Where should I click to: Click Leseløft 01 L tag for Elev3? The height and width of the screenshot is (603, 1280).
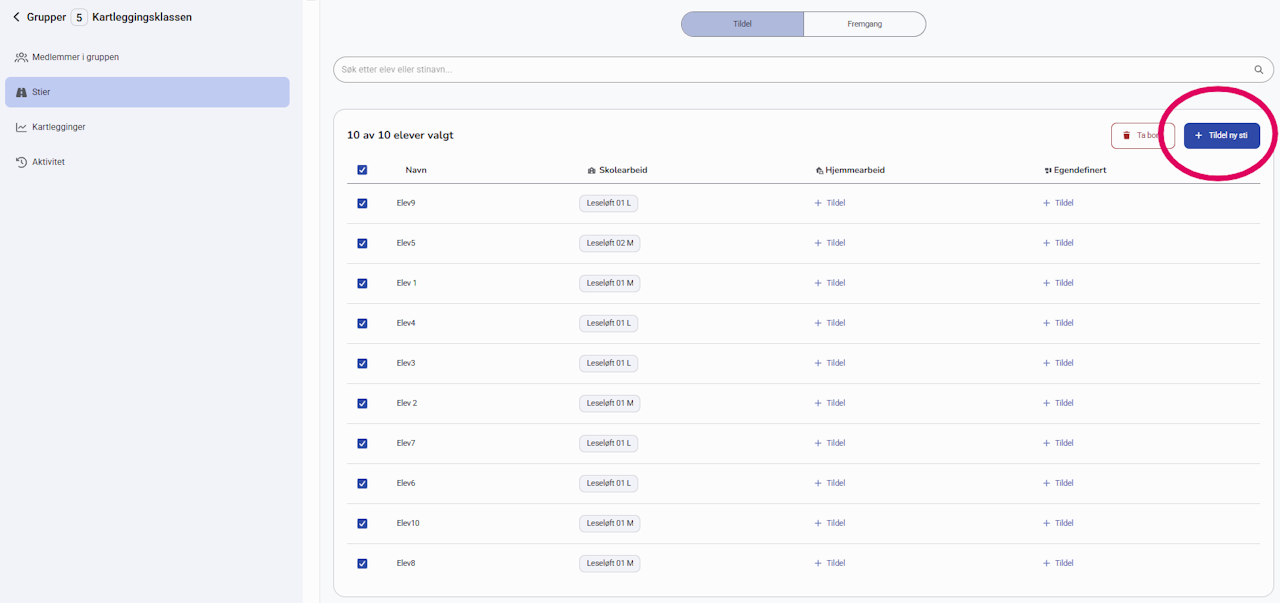pyautogui.click(x=608, y=363)
